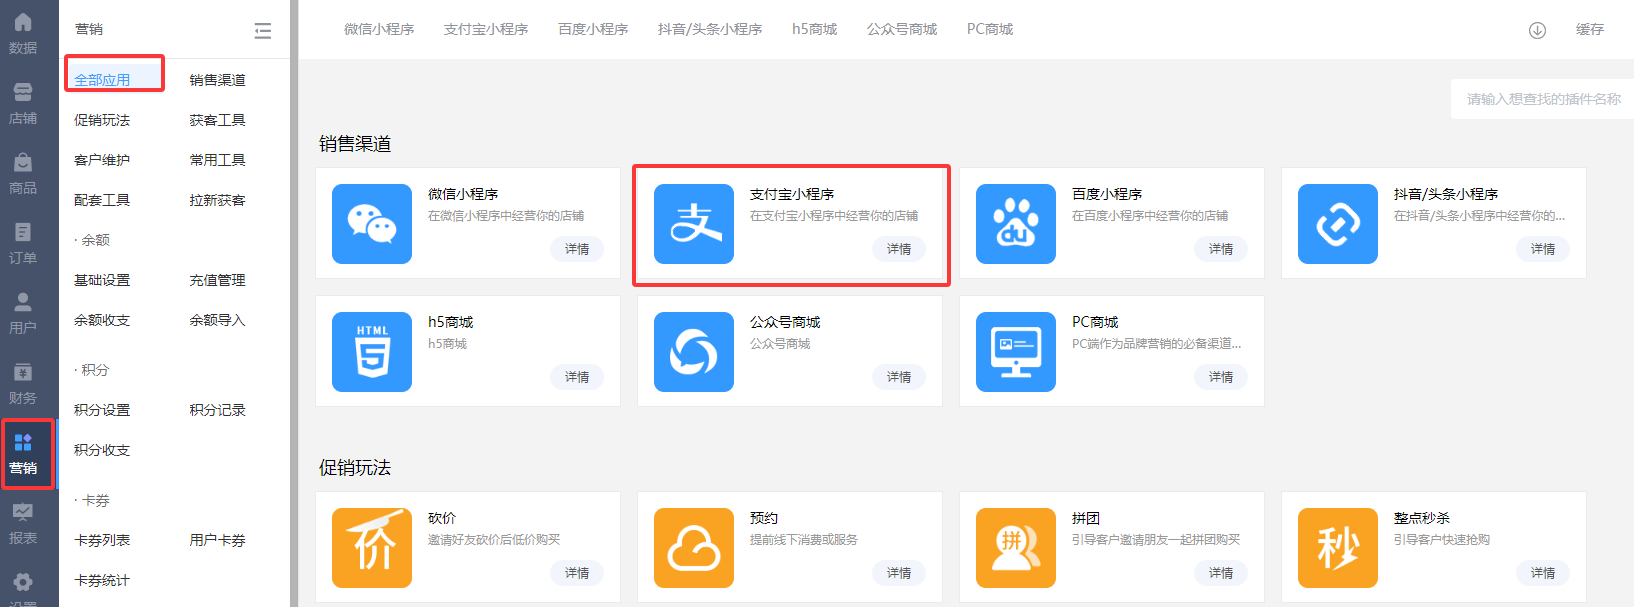
Task: Click 详情 on the 整点秒杀 card
Action: coord(1543,573)
